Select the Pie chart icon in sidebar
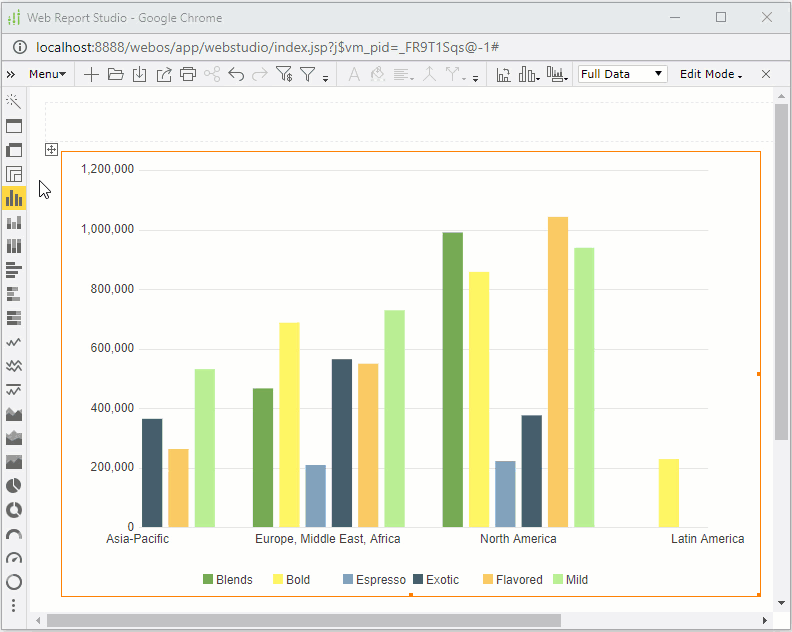 click(14, 486)
